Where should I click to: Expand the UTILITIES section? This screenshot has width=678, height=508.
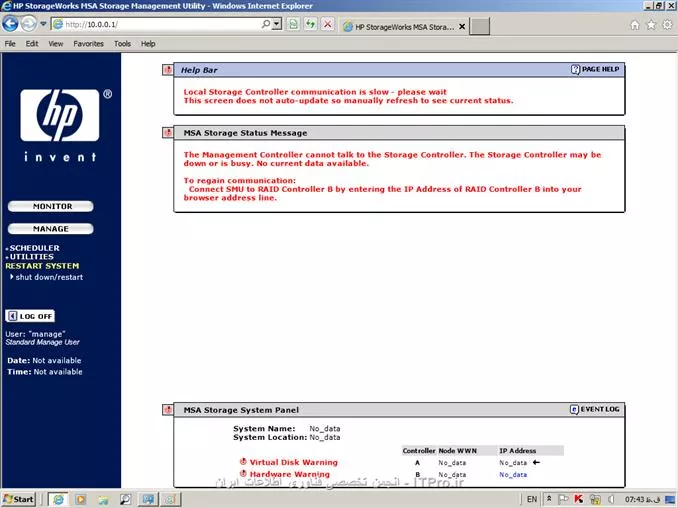coord(30,257)
